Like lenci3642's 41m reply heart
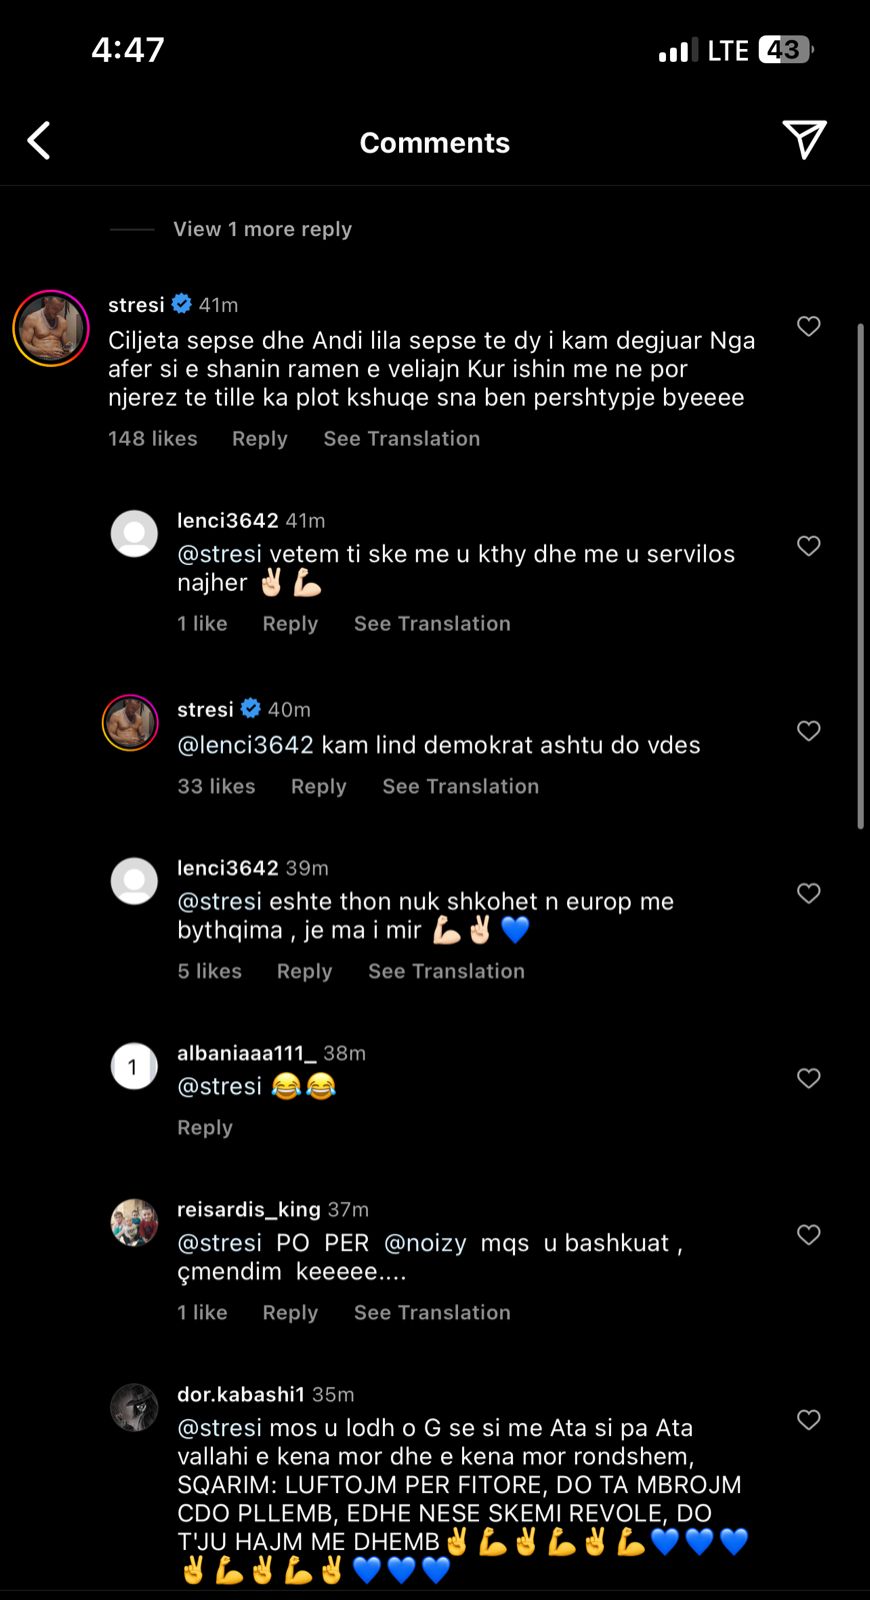 coord(808,545)
